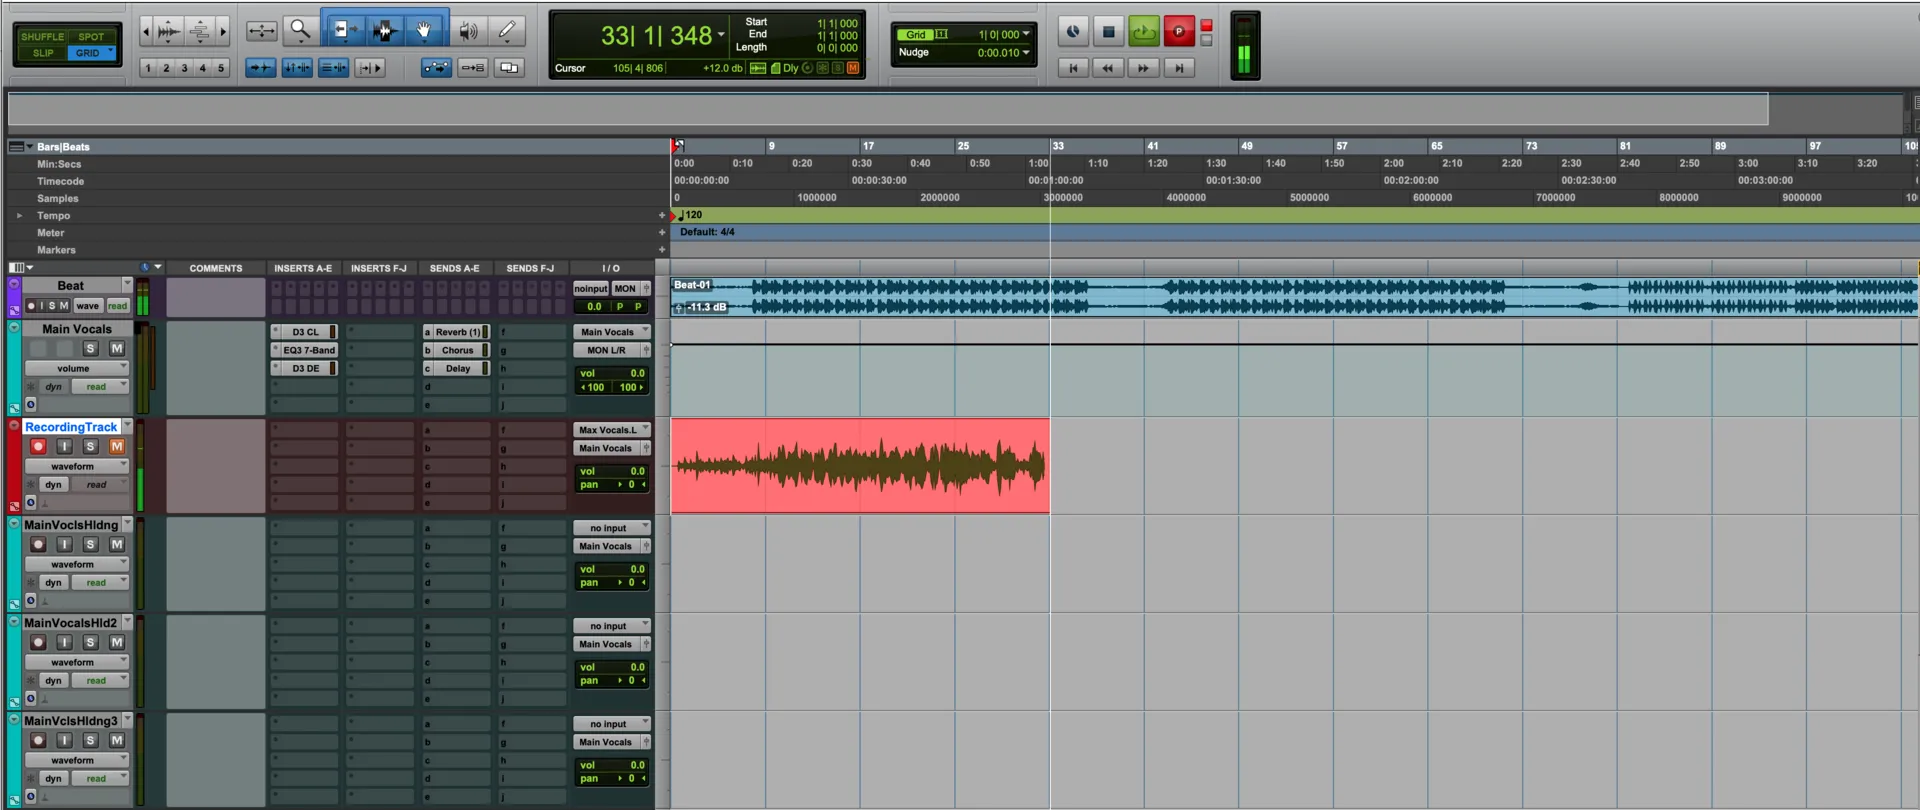
Task: Select the Zoomer magnifier tool
Action: 300,31
